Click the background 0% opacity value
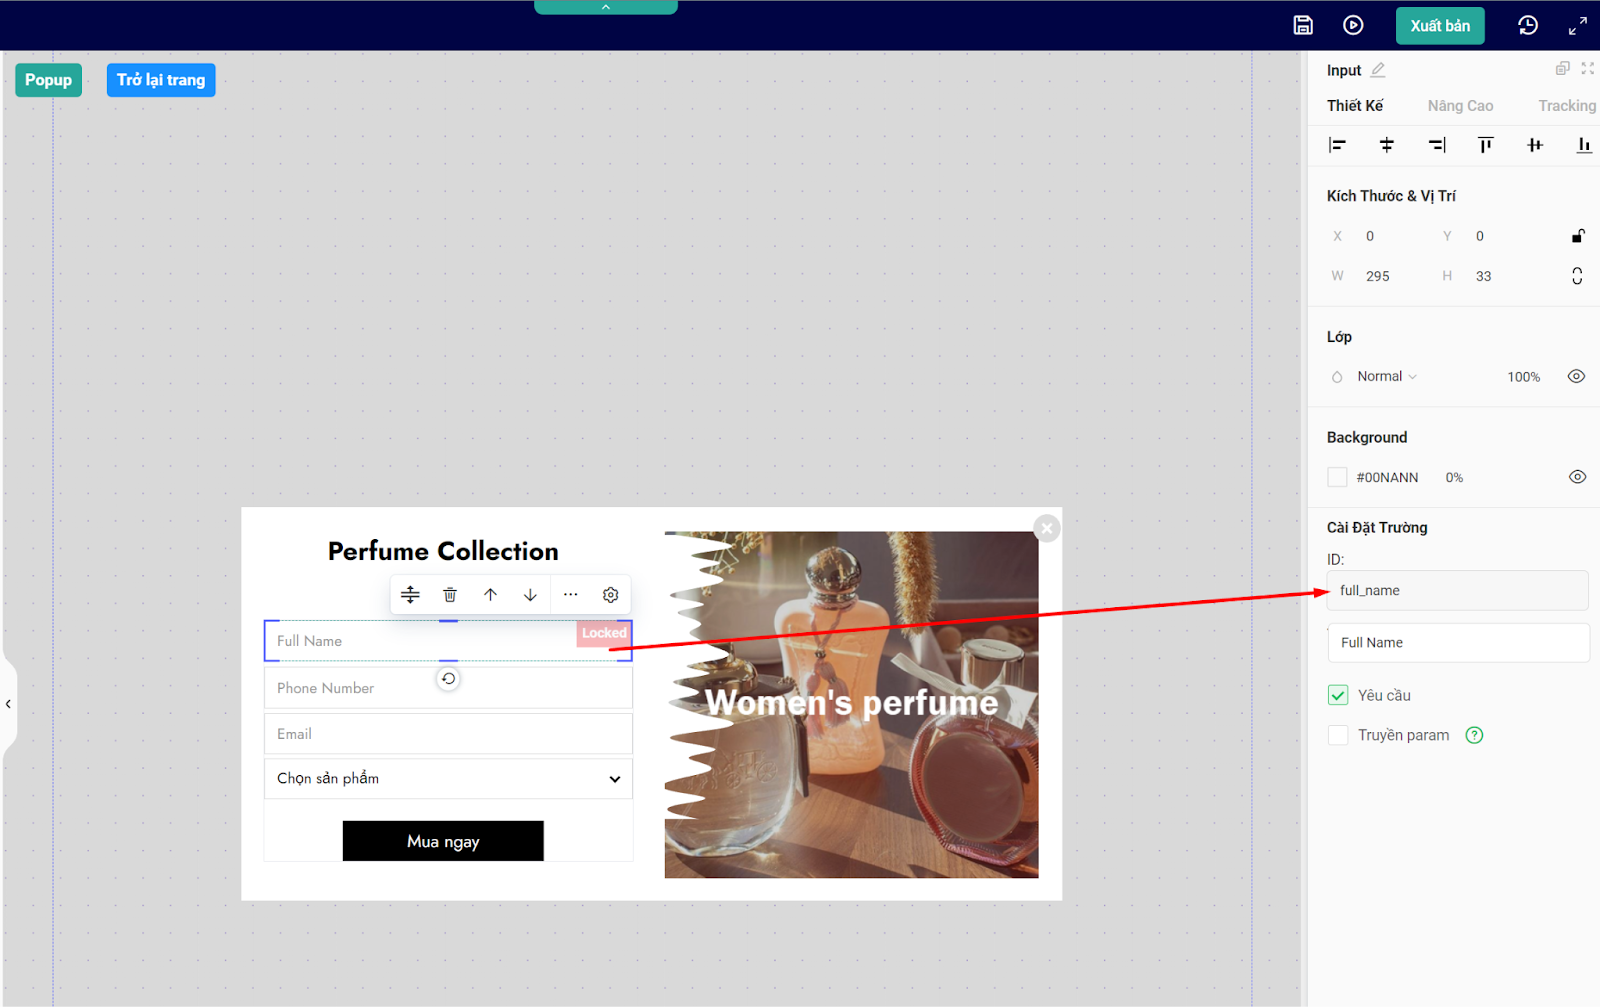 point(1454,477)
